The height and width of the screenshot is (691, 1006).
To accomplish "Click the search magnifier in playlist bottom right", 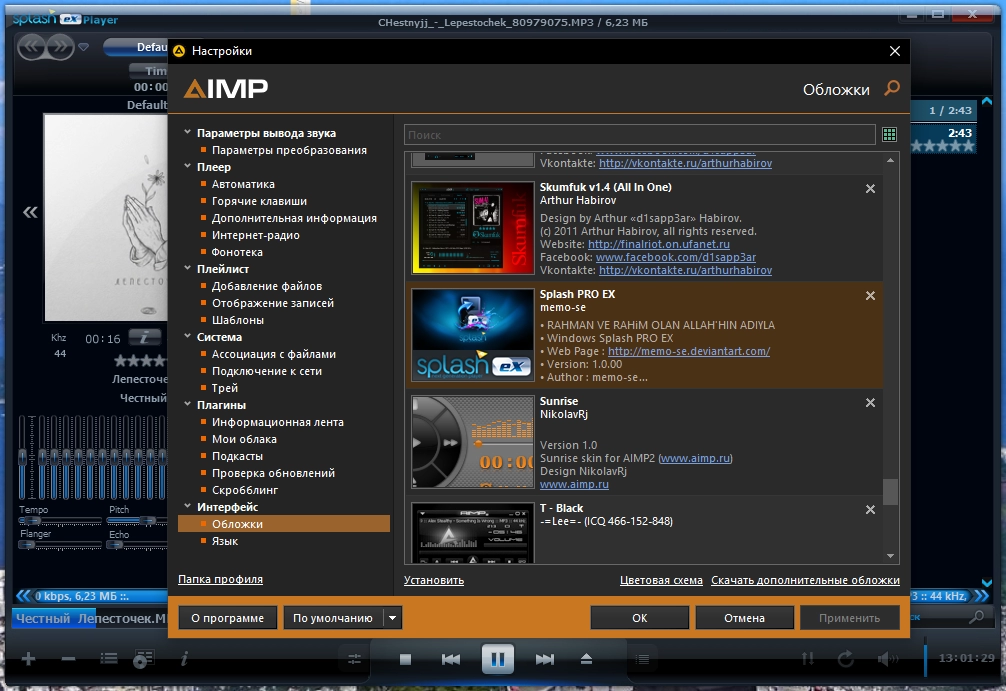I will click(976, 617).
